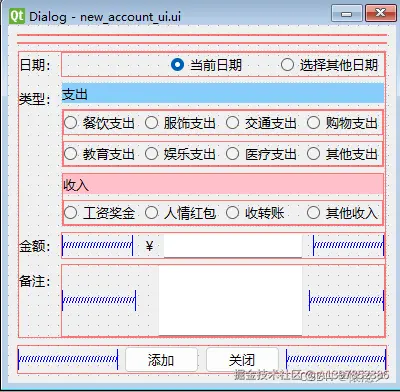Click the 关闭 button
400x392 pixels.
(x=242, y=360)
